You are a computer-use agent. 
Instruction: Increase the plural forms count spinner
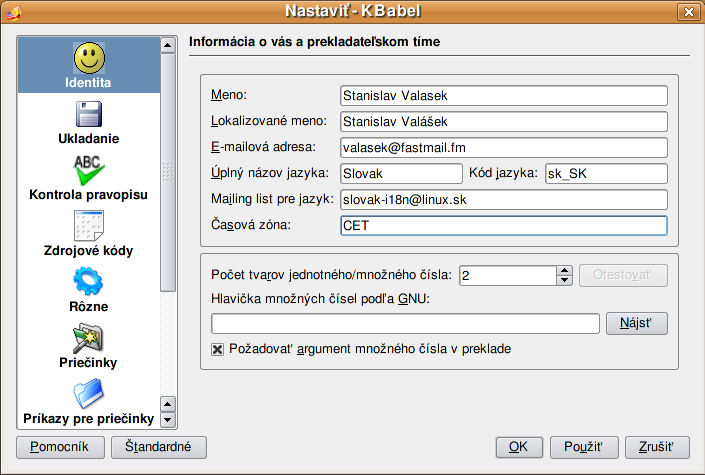(x=564, y=270)
